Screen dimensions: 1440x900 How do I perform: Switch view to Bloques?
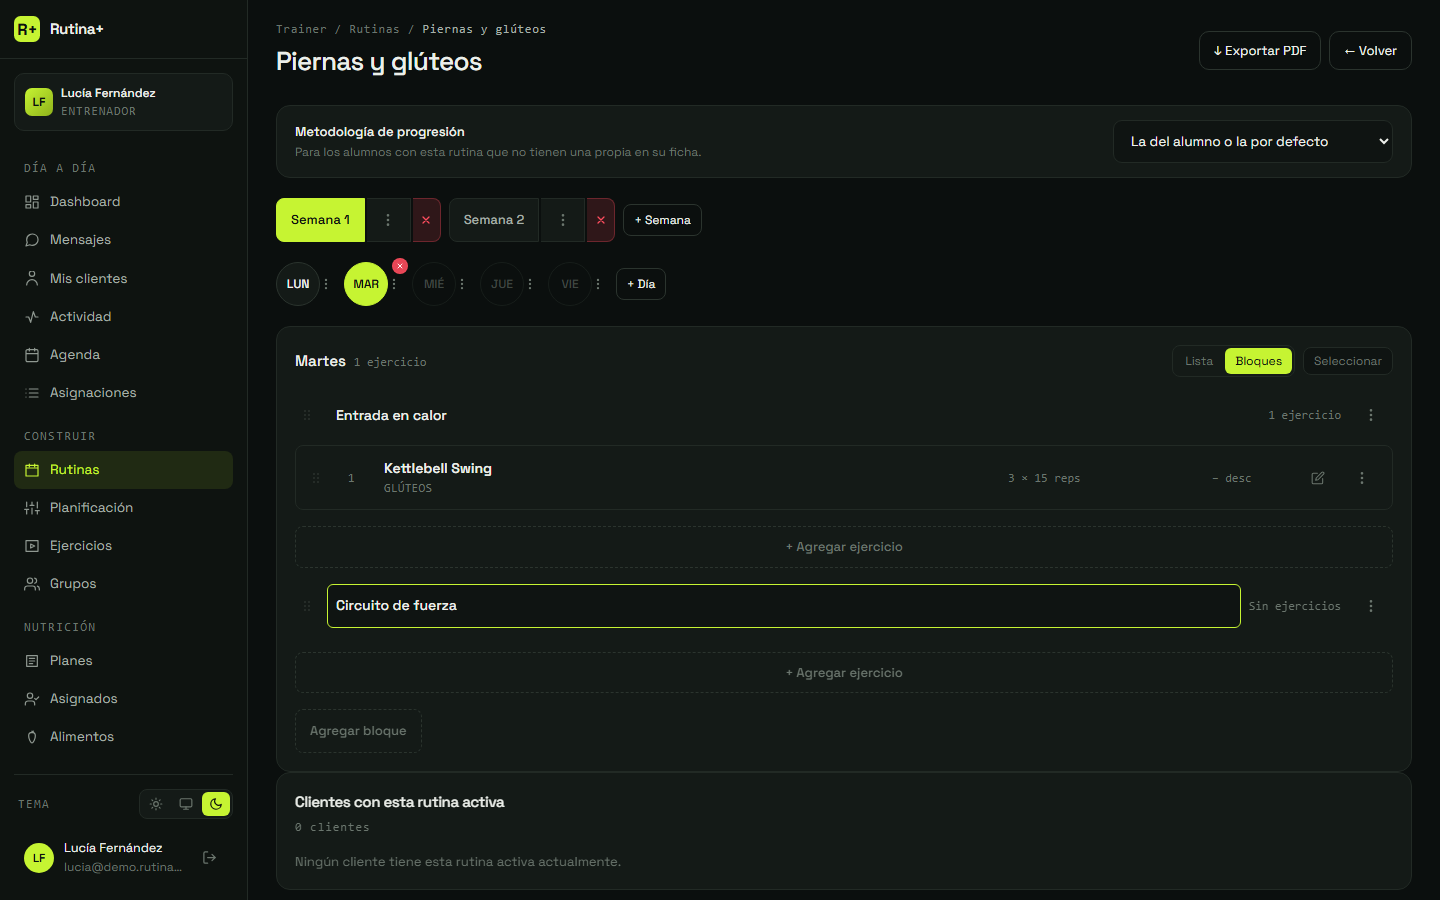(1258, 361)
